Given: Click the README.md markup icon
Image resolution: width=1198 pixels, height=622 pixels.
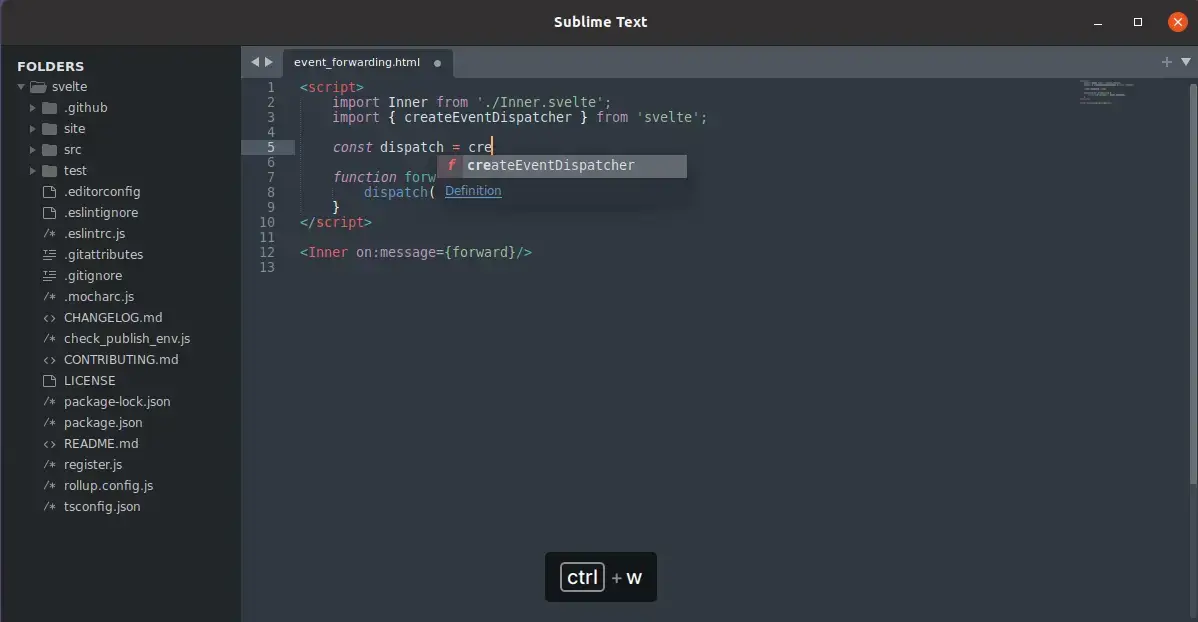Looking at the screenshot, I should tap(50, 444).
